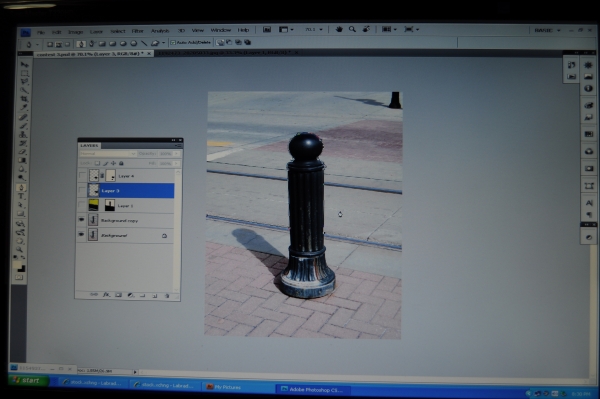
Task: Click the trash icon in Layers panel
Action: [167, 296]
